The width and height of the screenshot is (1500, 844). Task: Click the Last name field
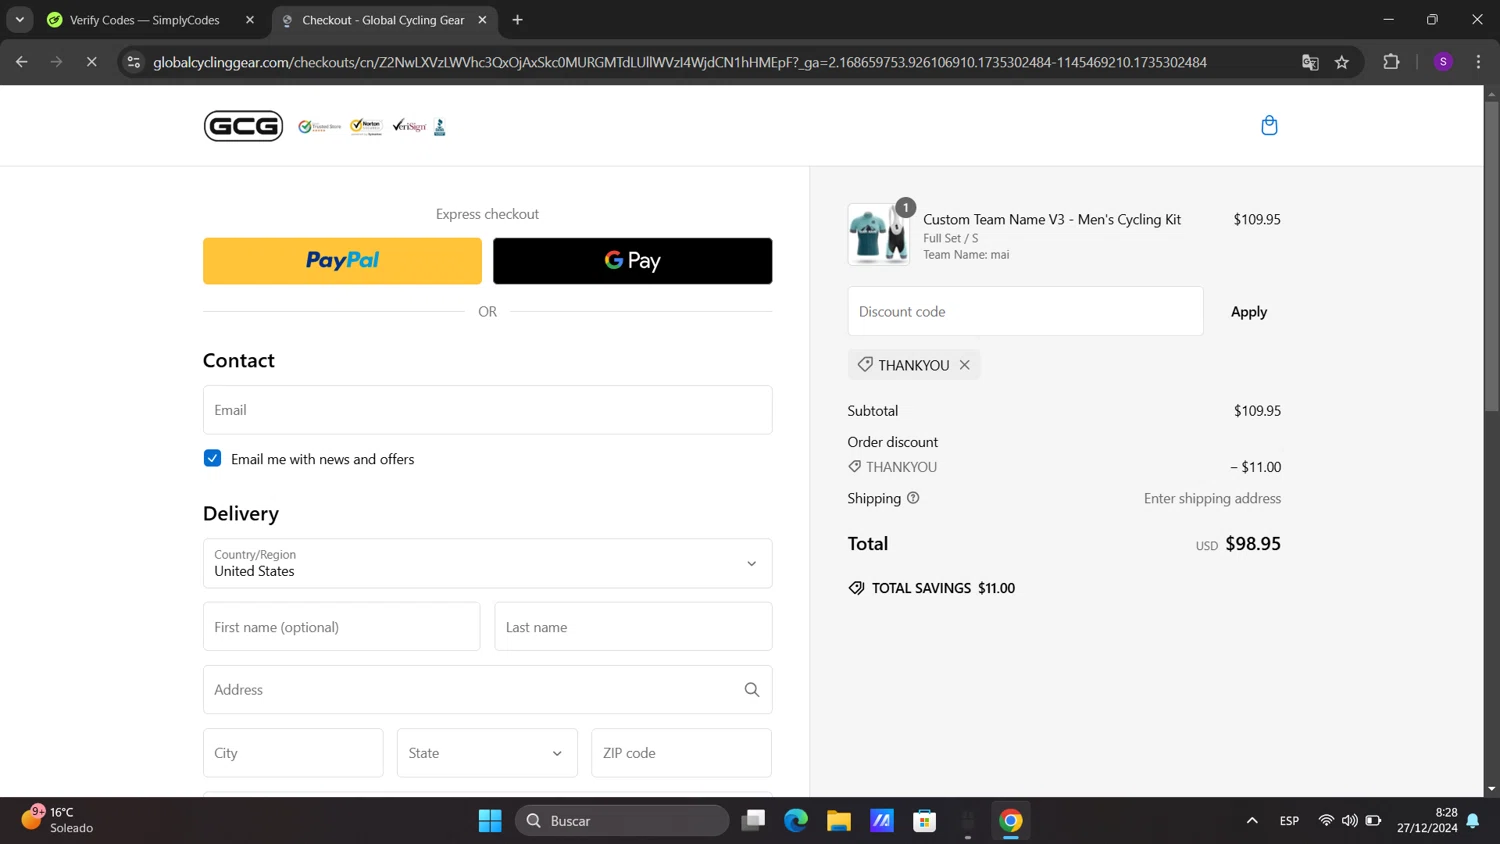(633, 627)
